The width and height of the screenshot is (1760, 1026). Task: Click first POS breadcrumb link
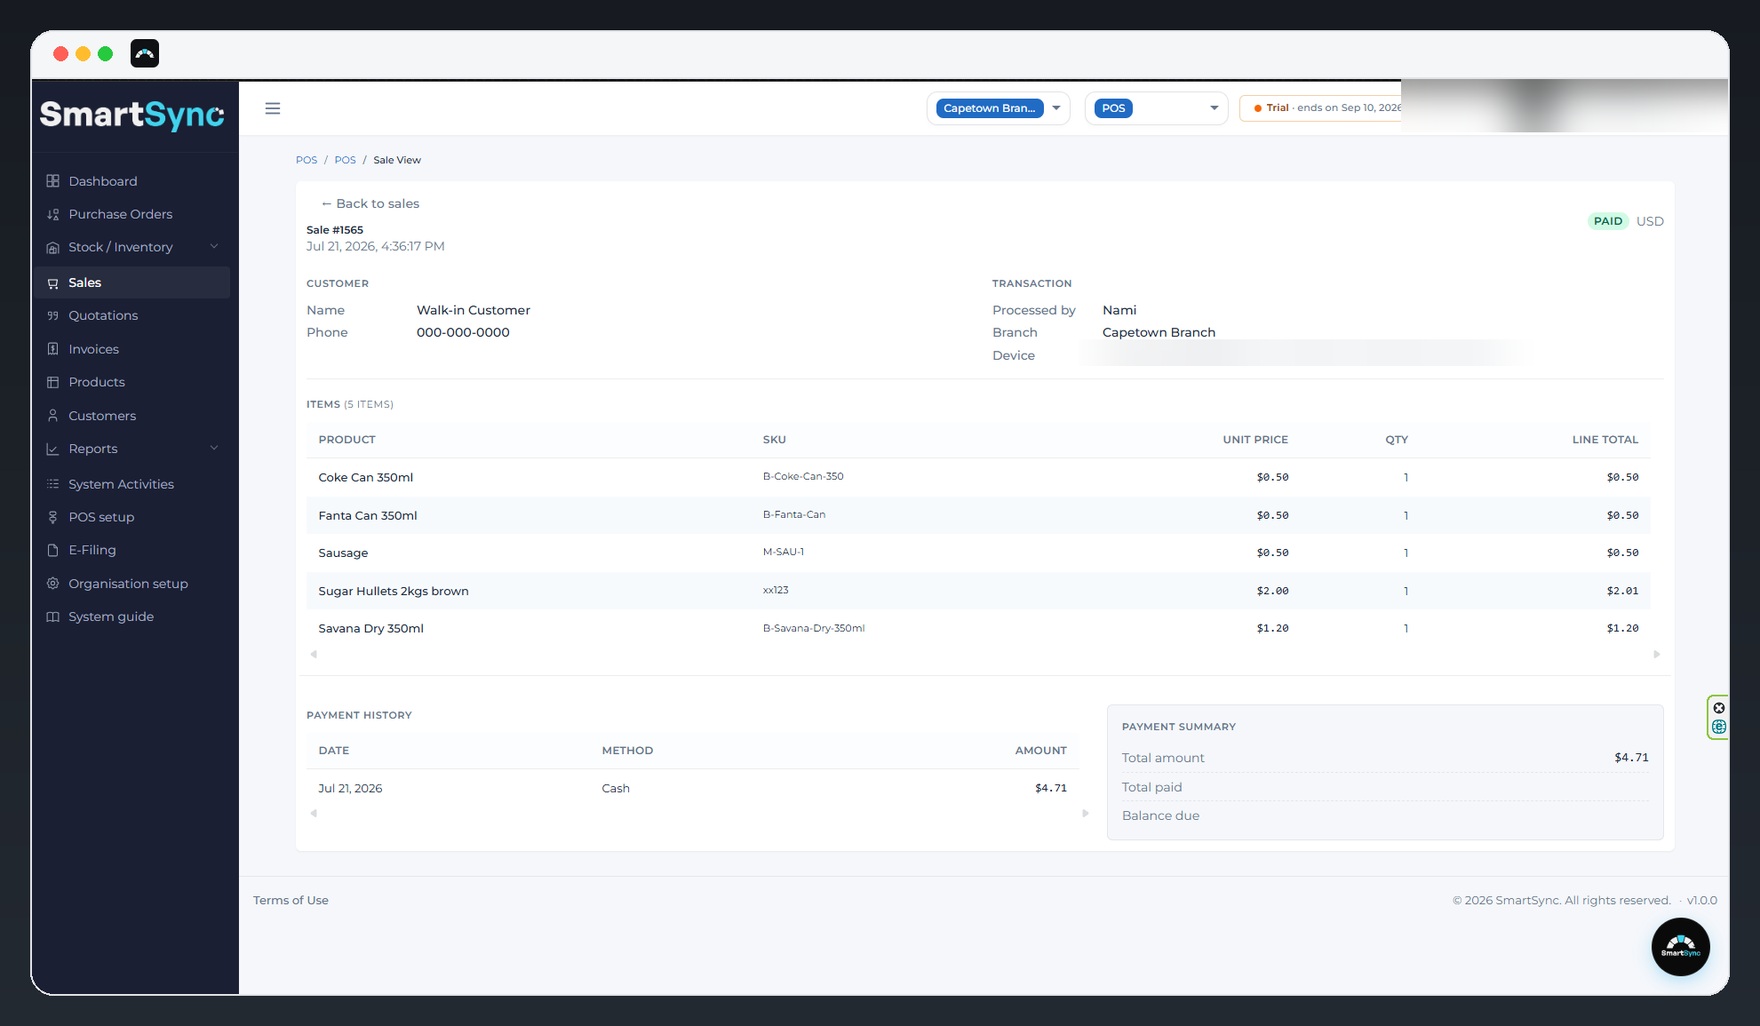click(306, 160)
